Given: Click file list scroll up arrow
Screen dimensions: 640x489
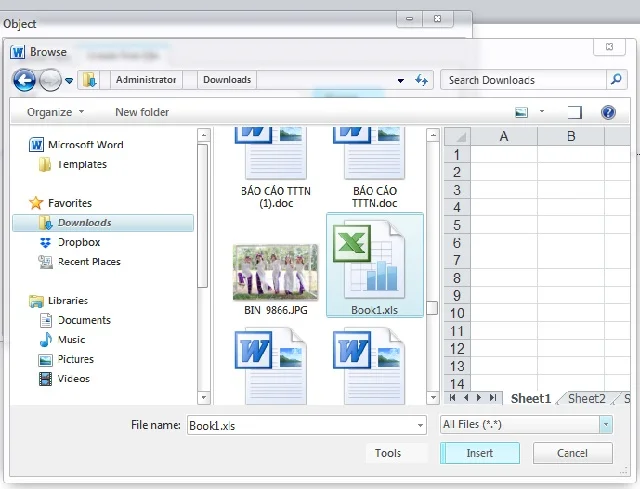Looking at the screenshot, I should pyautogui.click(x=433, y=135).
